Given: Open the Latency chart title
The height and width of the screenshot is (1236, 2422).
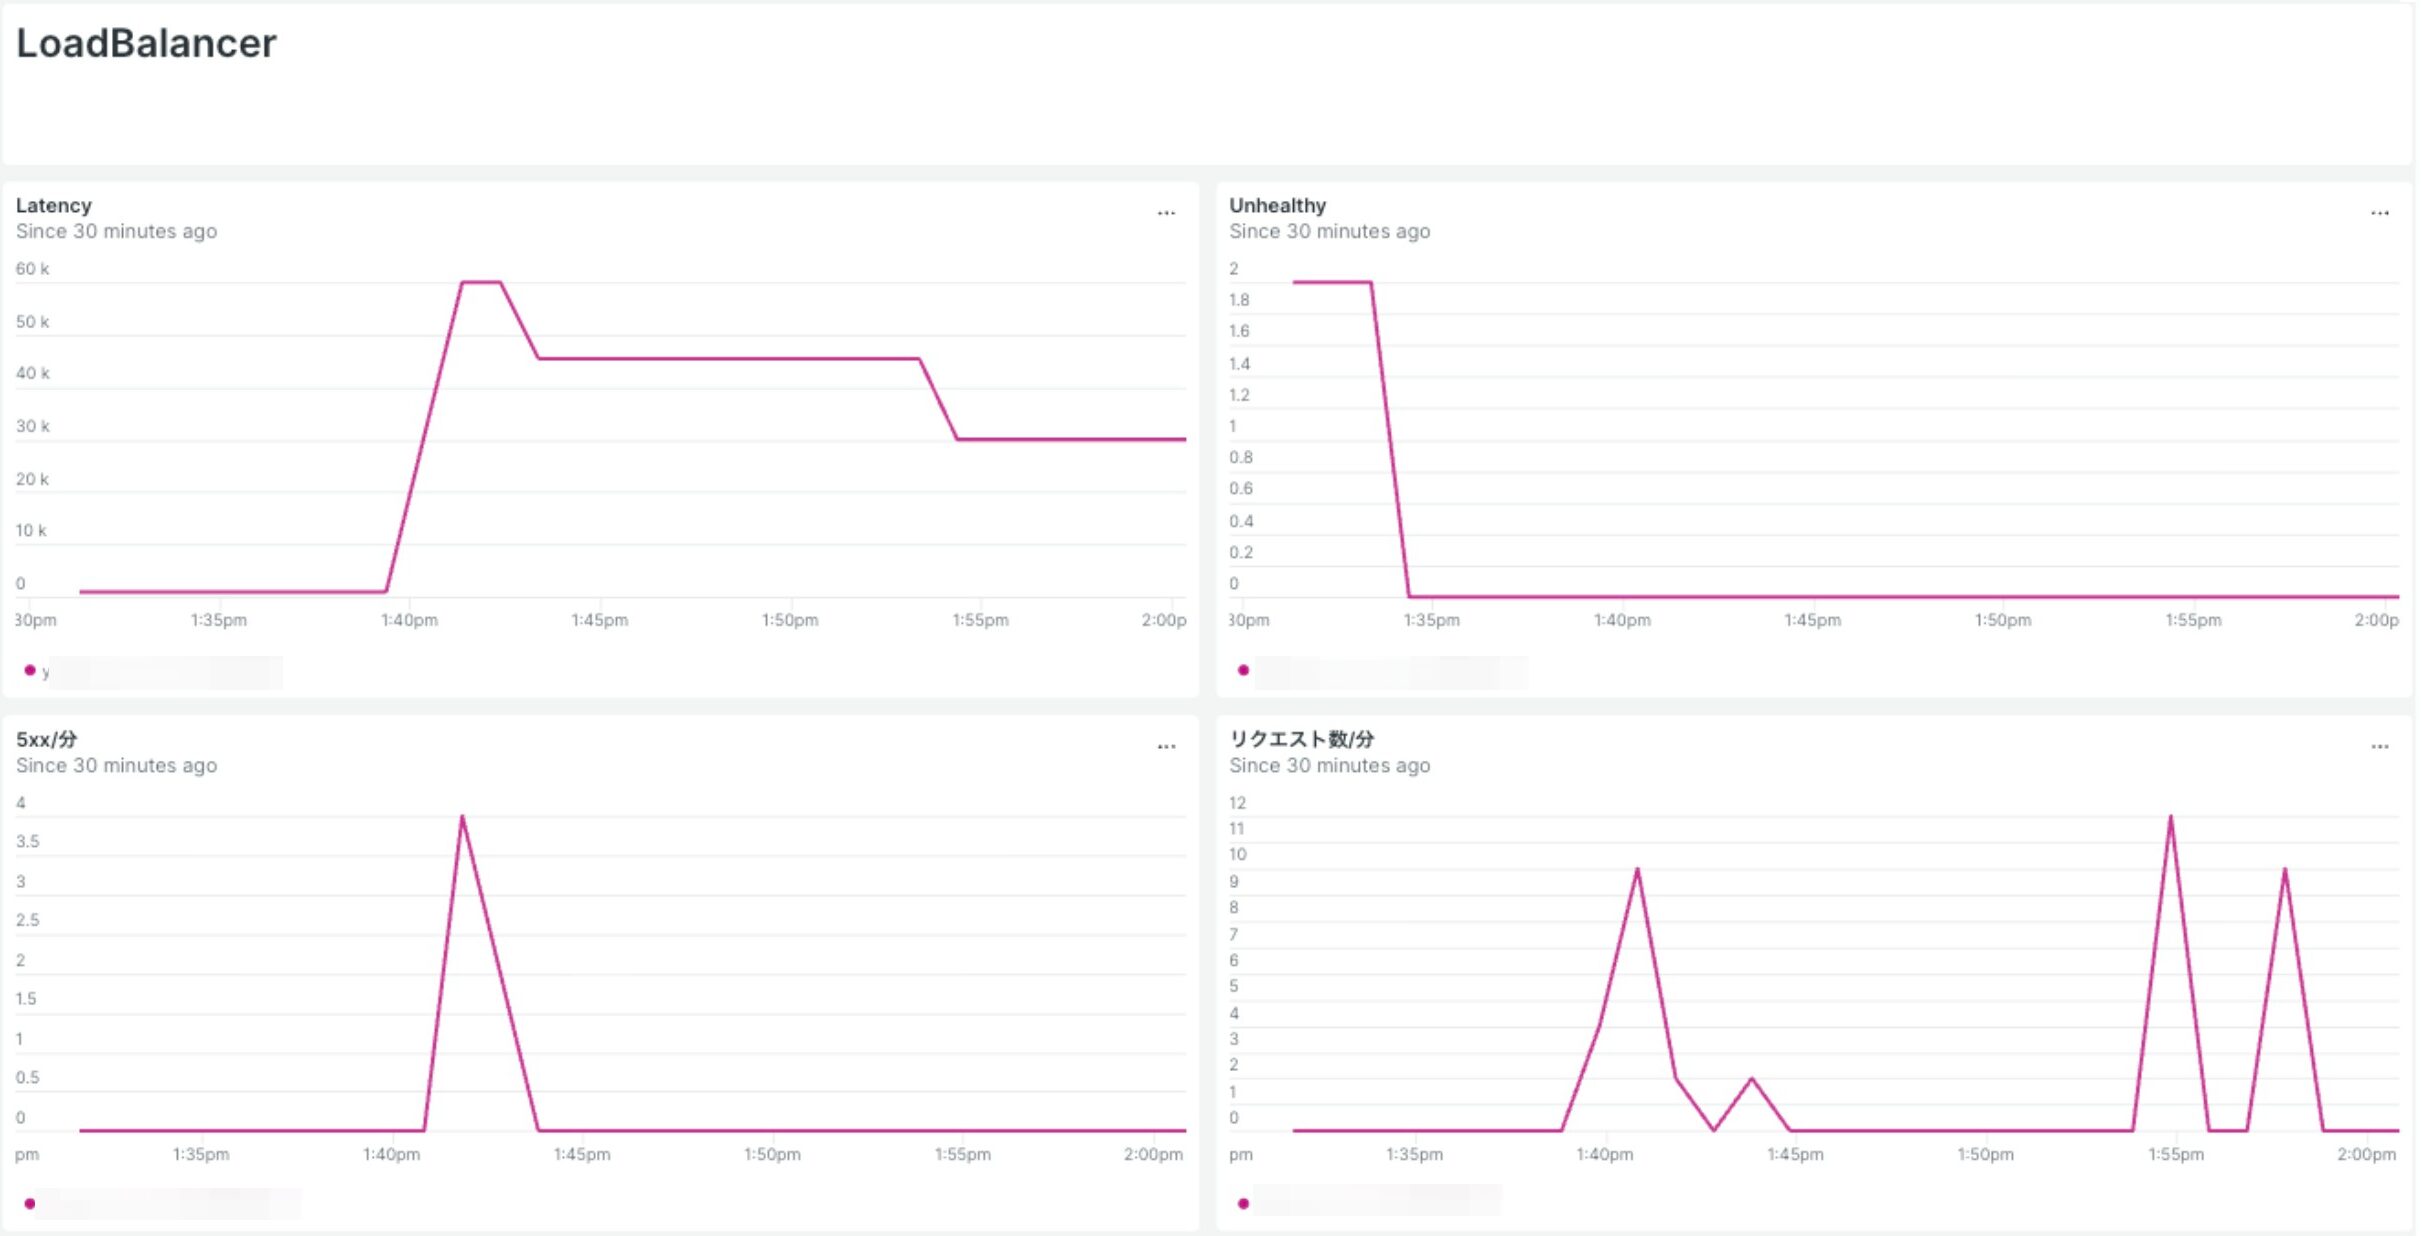Looking at the screenshot, I should (54, 205).
